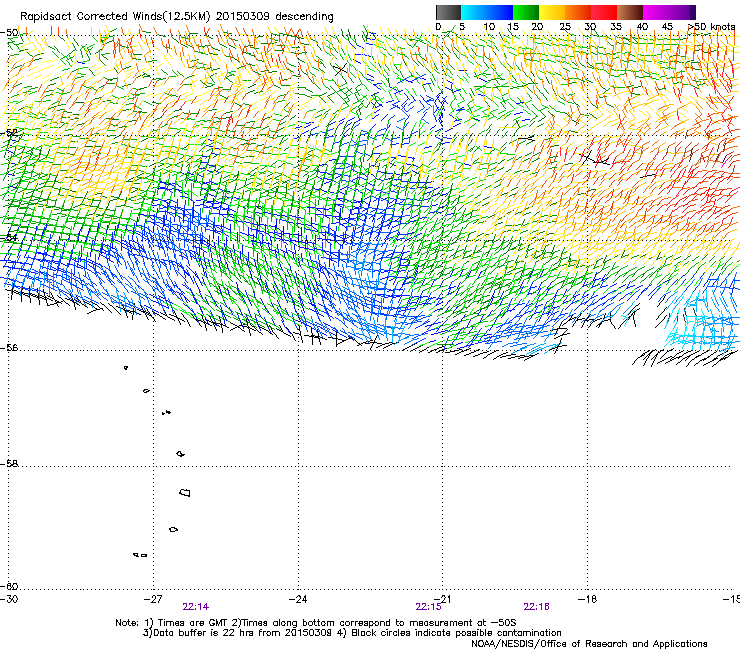Screen dimensions: 740x650
Task: Click the longitude label '-30'
Action: 9,599
